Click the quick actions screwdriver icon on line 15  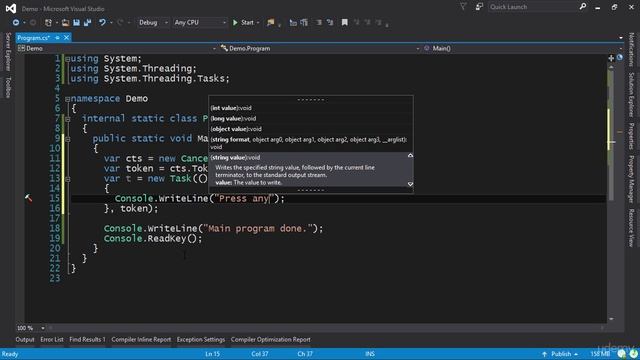(28, 198)
